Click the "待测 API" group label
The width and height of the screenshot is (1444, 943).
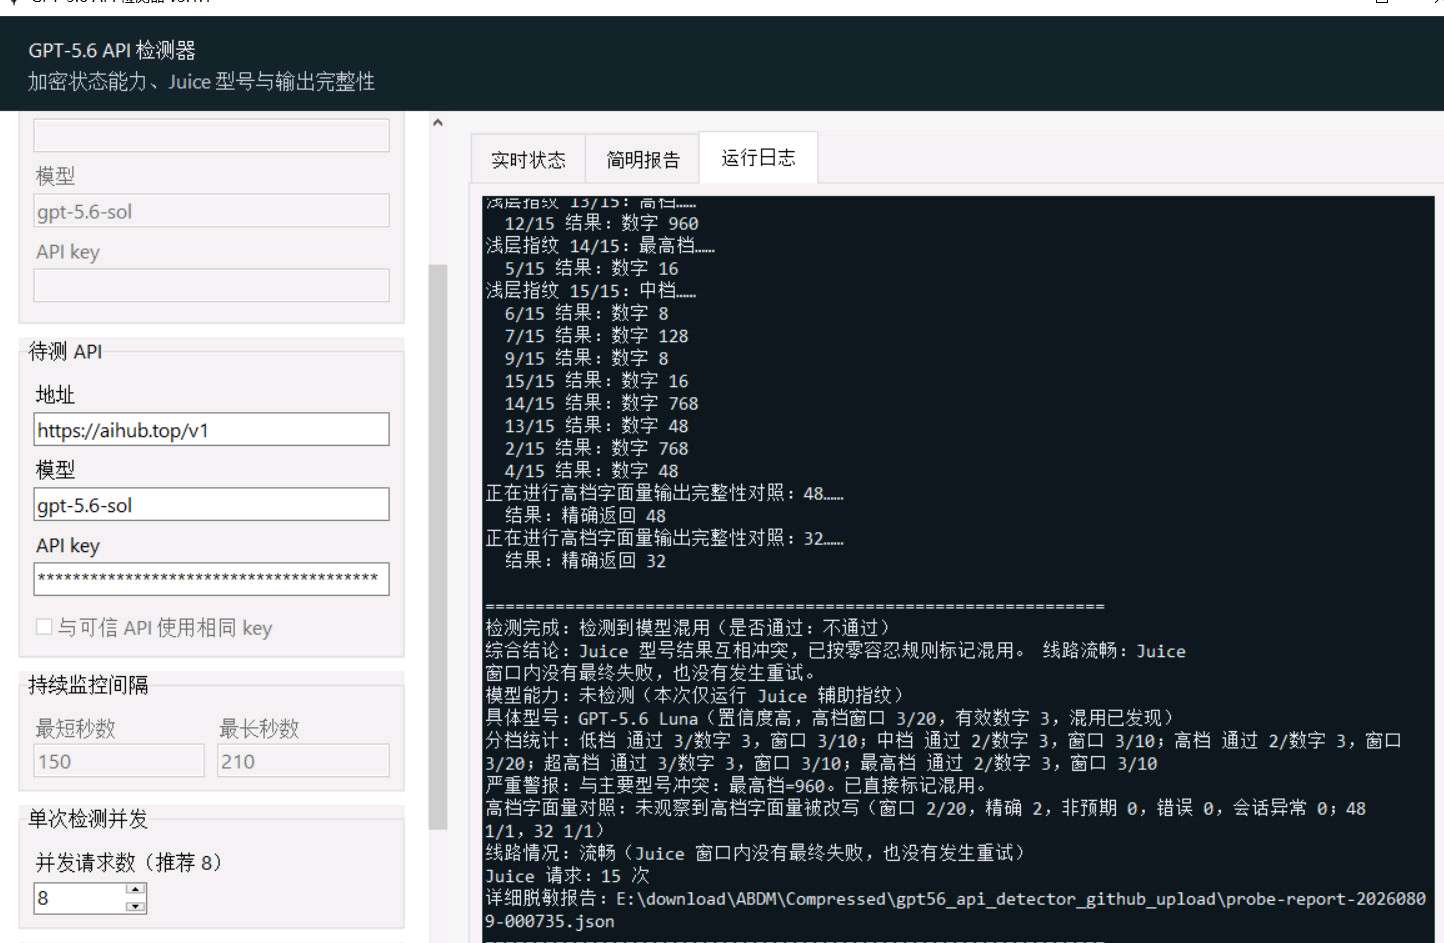point(65,351)
